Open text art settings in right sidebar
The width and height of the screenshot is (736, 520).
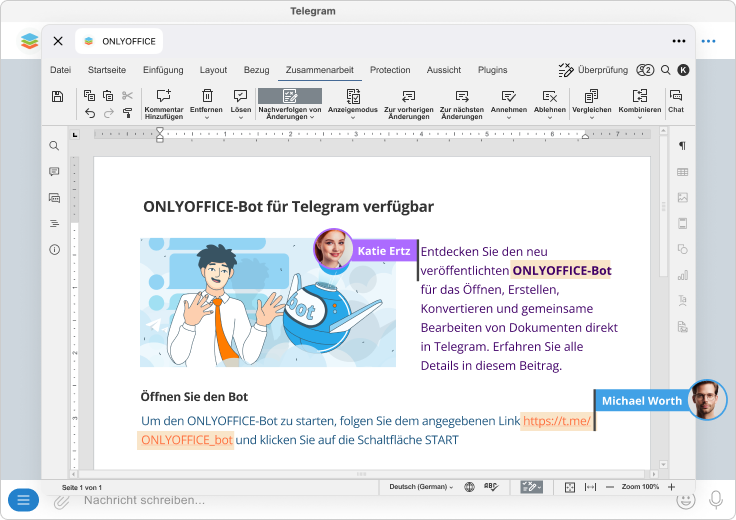[682, 301]
